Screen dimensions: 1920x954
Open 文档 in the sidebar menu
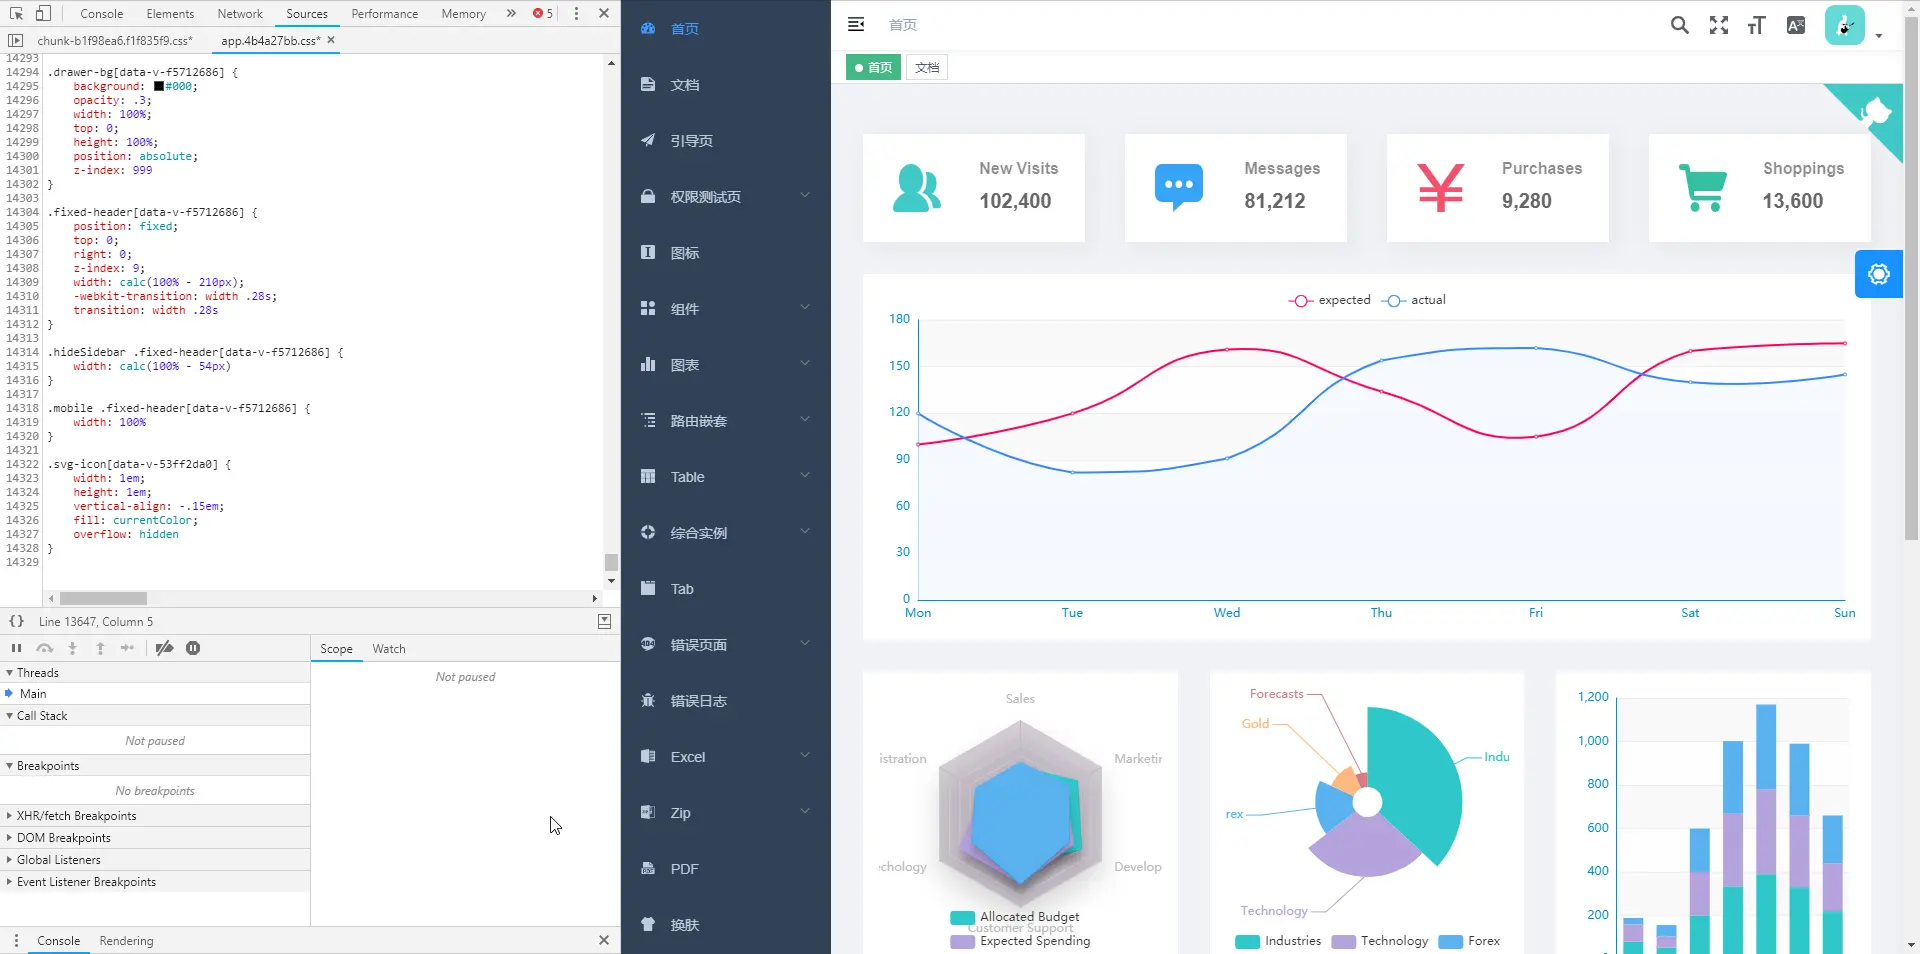pos(726,85)
